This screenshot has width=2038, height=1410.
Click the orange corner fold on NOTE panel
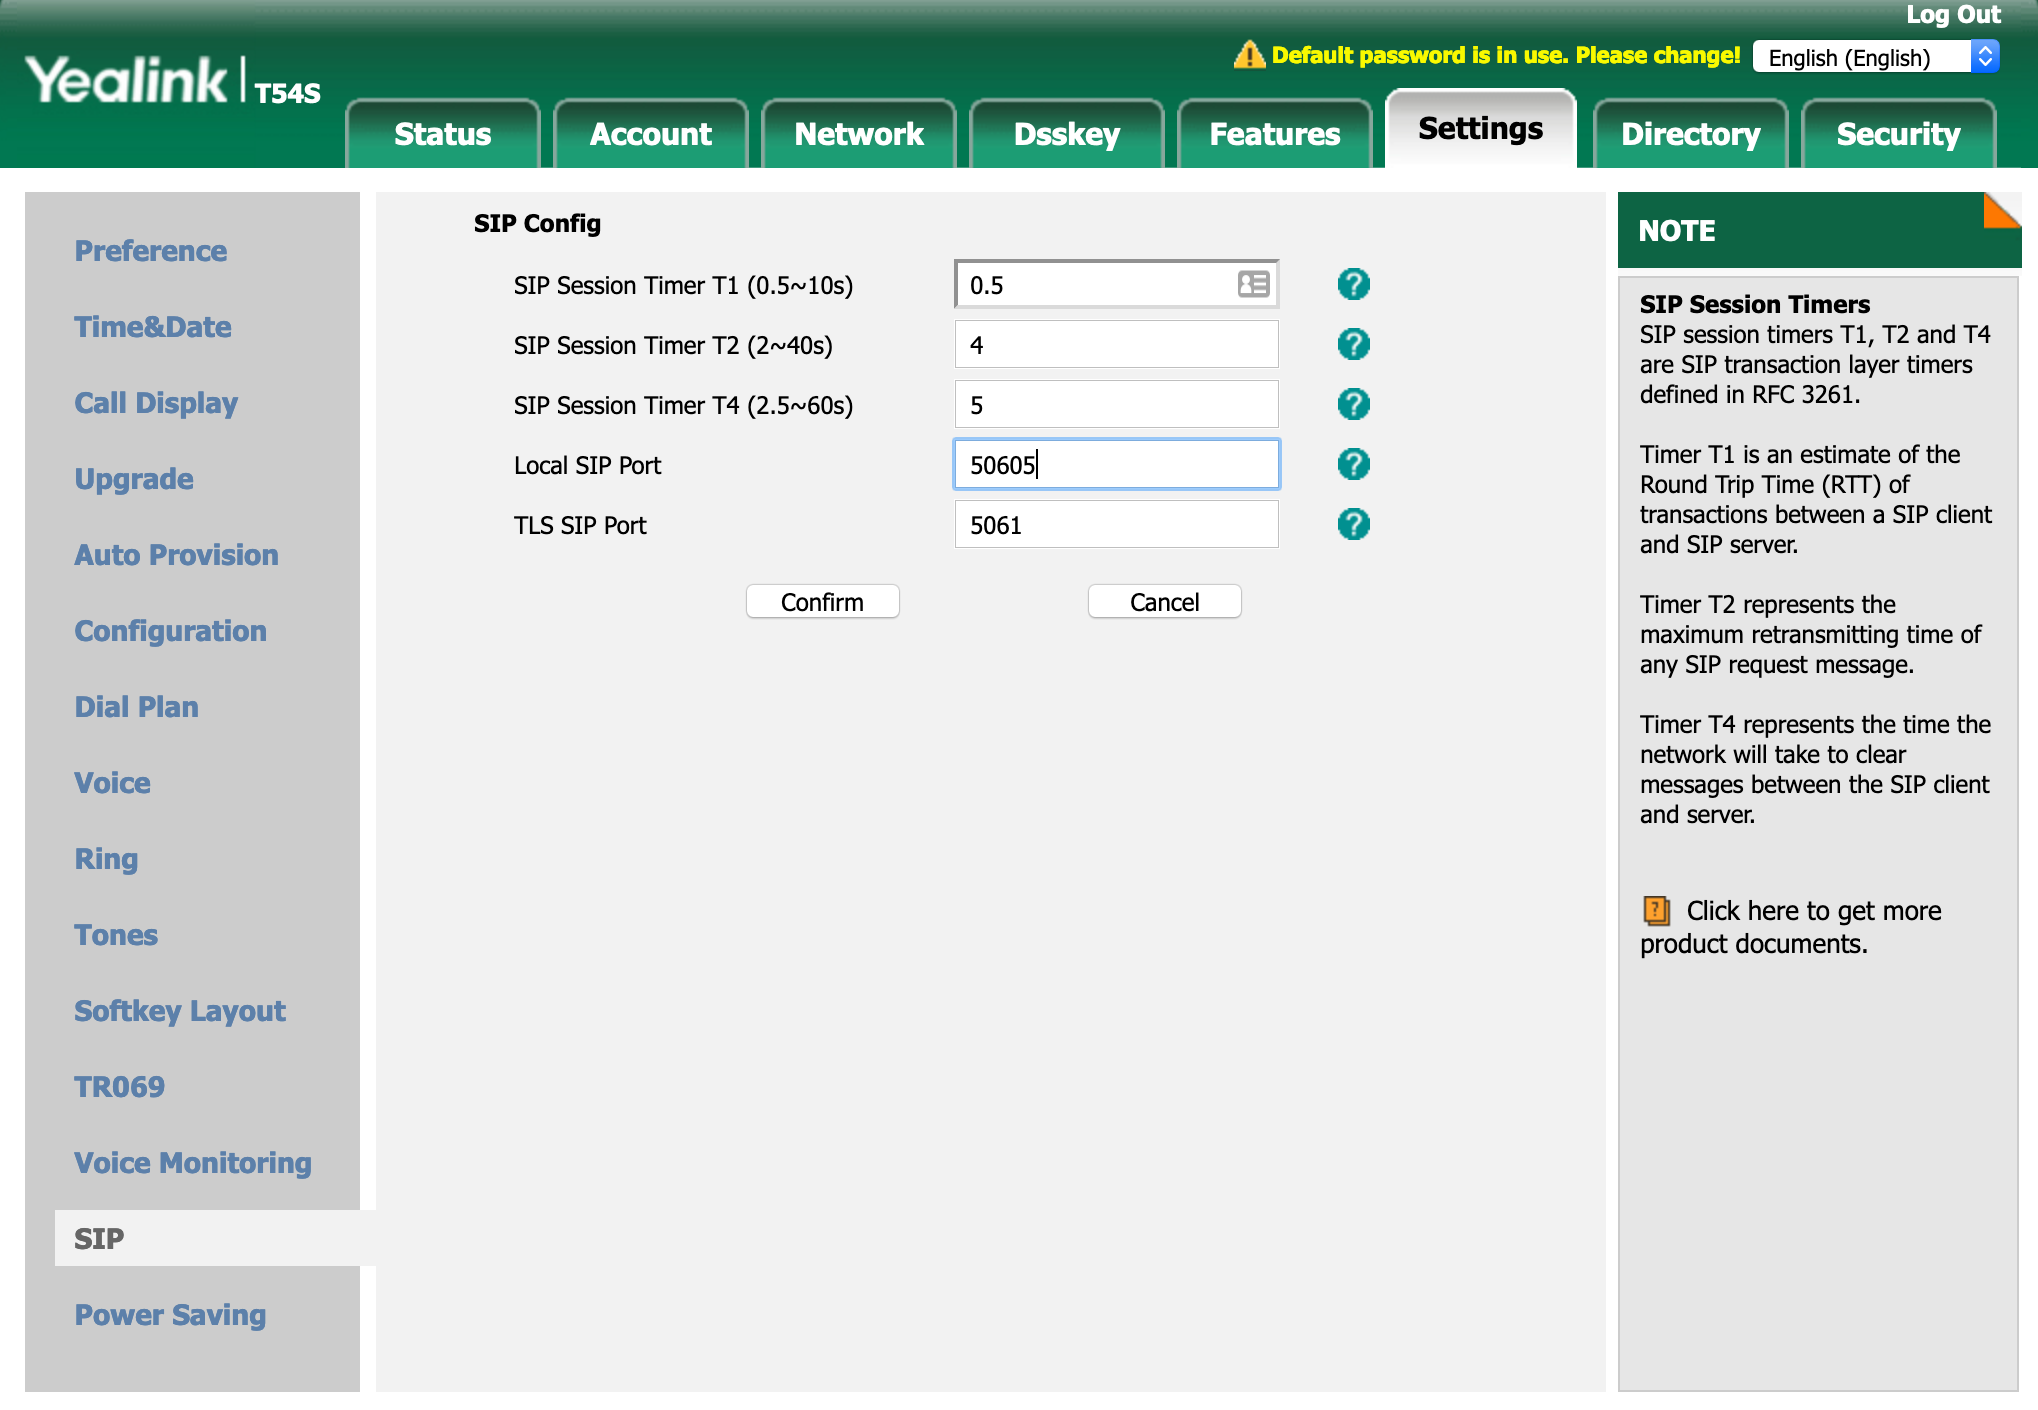pyautogui.click(x=2002, y=210)
